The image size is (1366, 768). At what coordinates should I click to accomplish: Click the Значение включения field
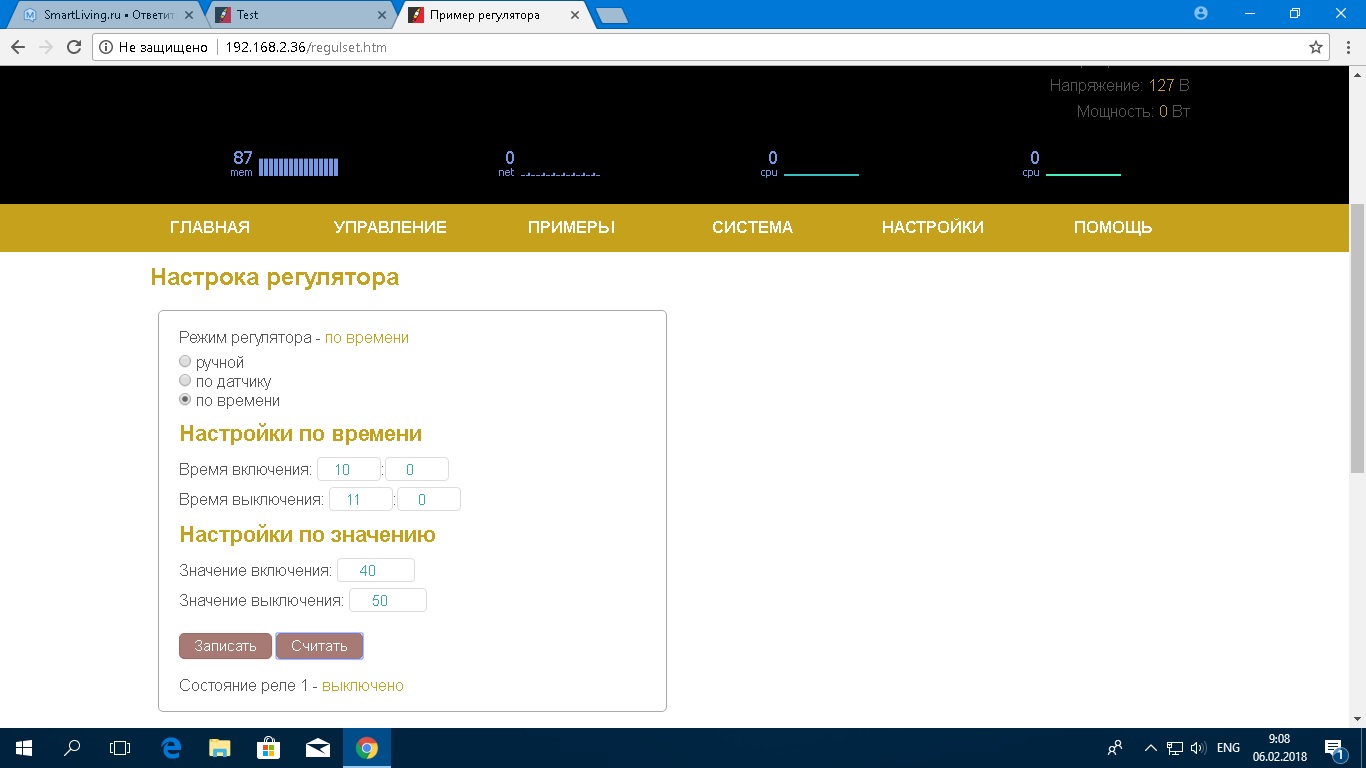[376, 570]
